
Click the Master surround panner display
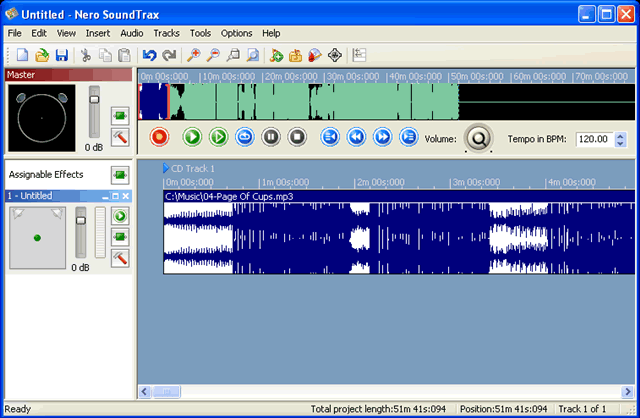click(x=42, y=118)
